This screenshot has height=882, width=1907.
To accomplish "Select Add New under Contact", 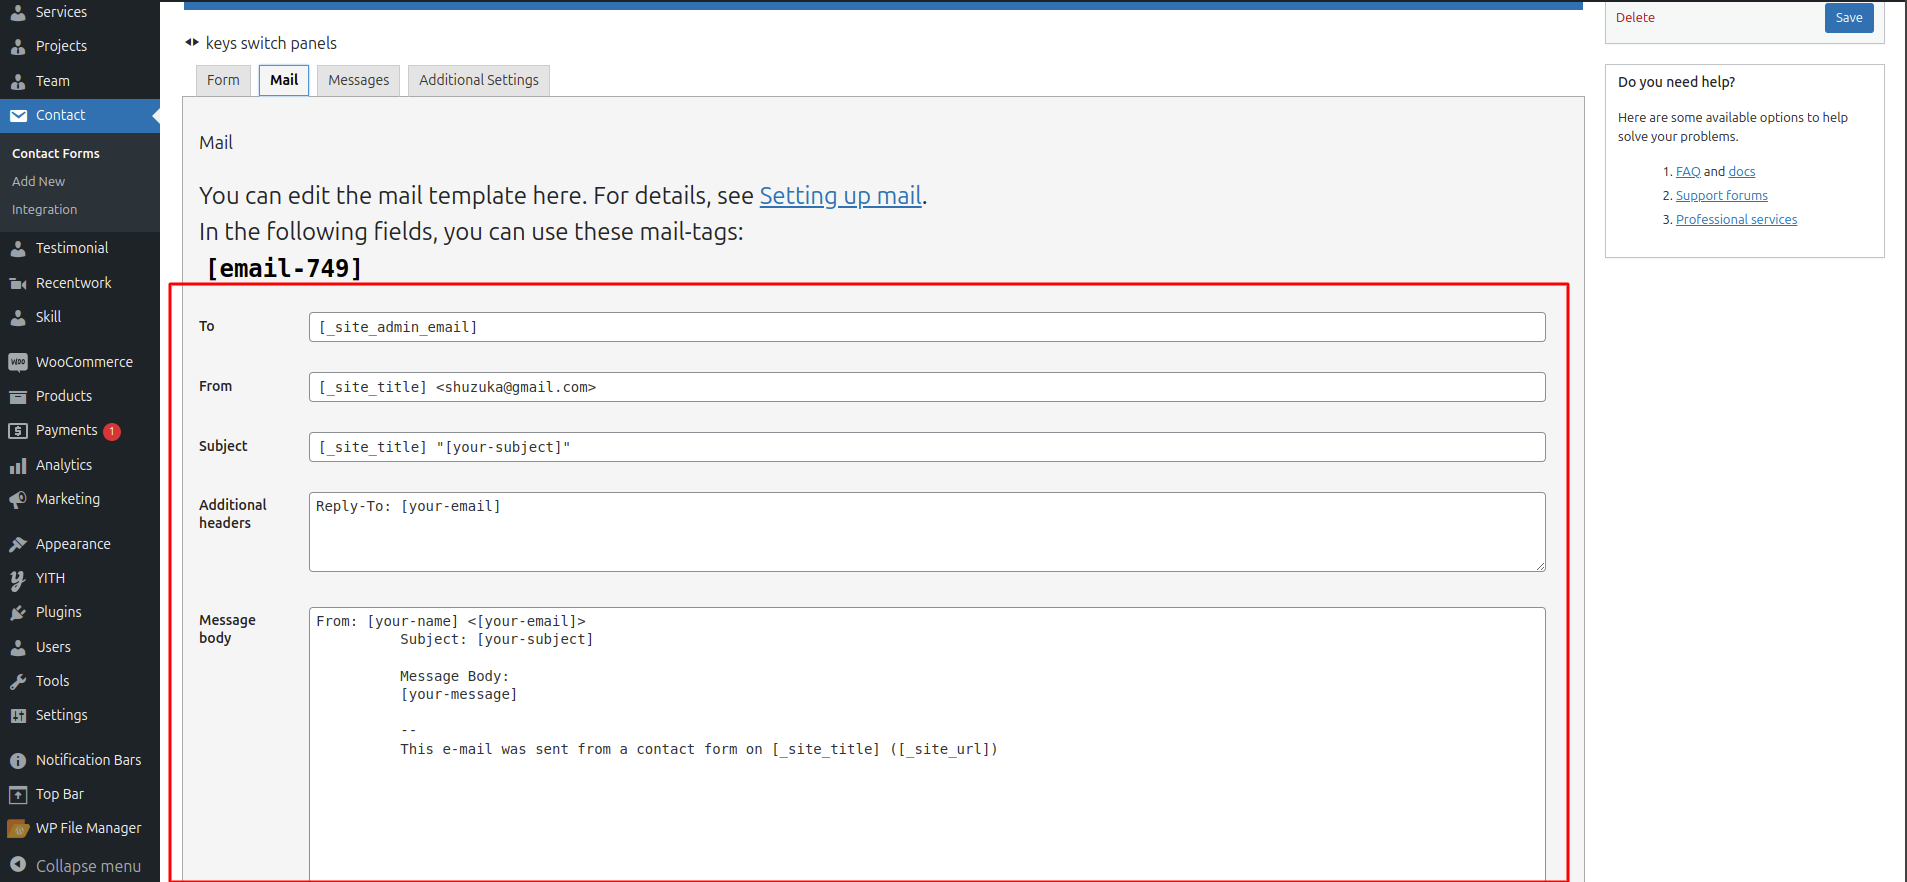I will 38,181.
